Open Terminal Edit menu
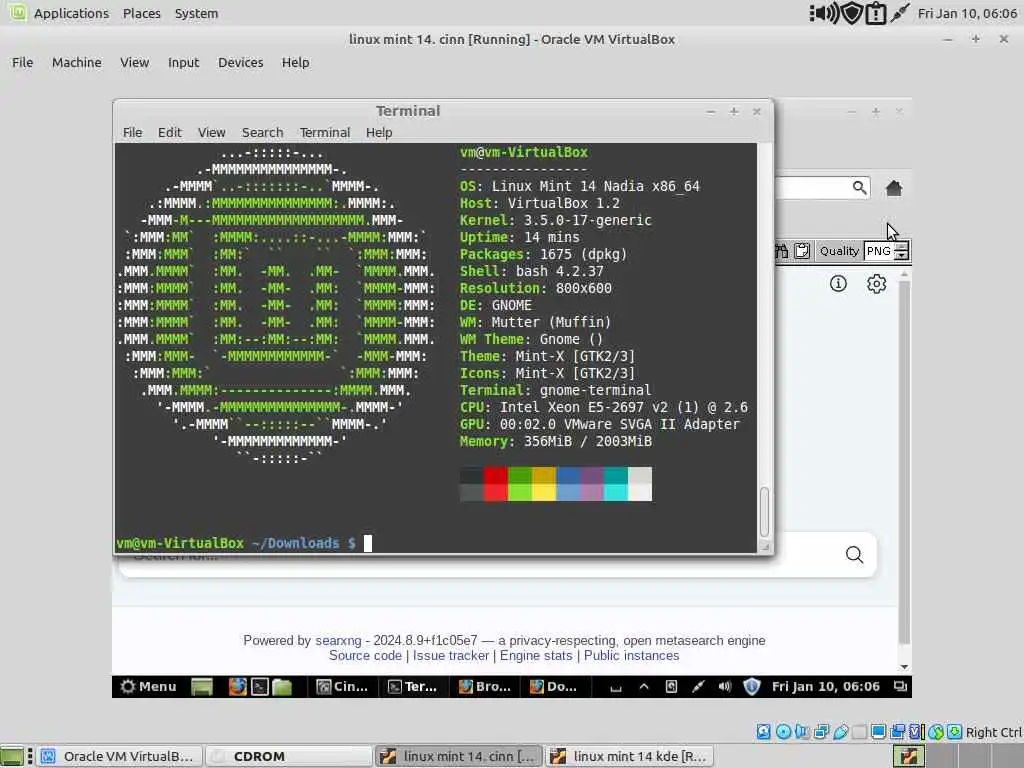This screenshot has height=768, width=1024. click(x=170, y=133)
